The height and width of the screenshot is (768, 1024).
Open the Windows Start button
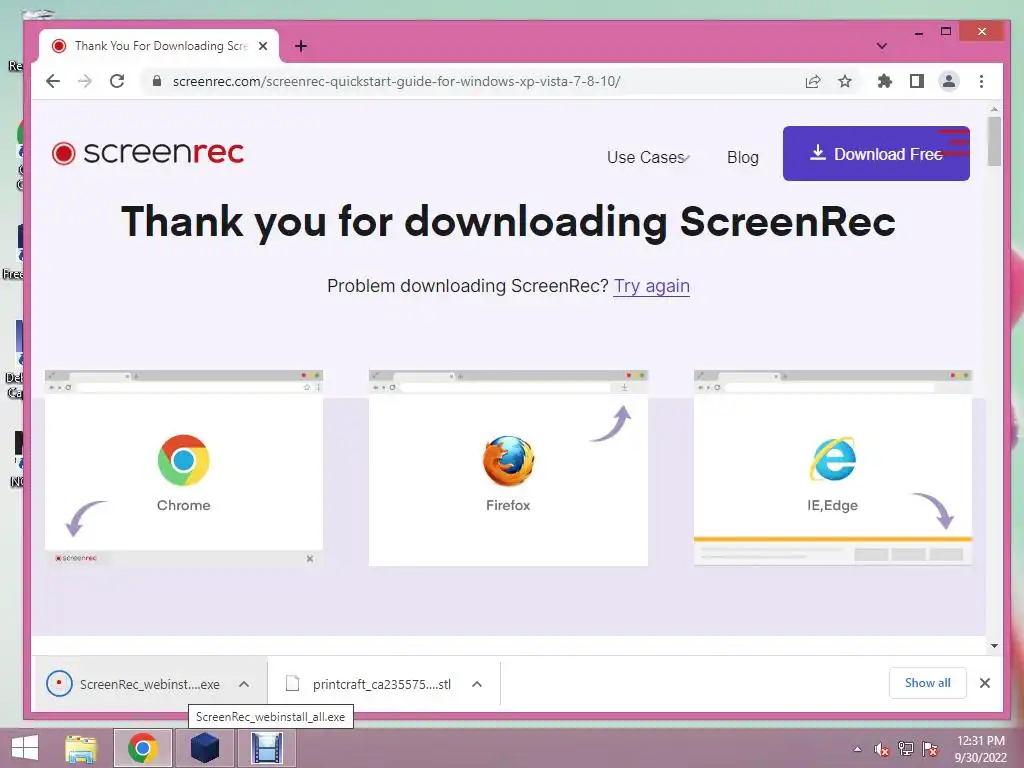click(25, 748)
